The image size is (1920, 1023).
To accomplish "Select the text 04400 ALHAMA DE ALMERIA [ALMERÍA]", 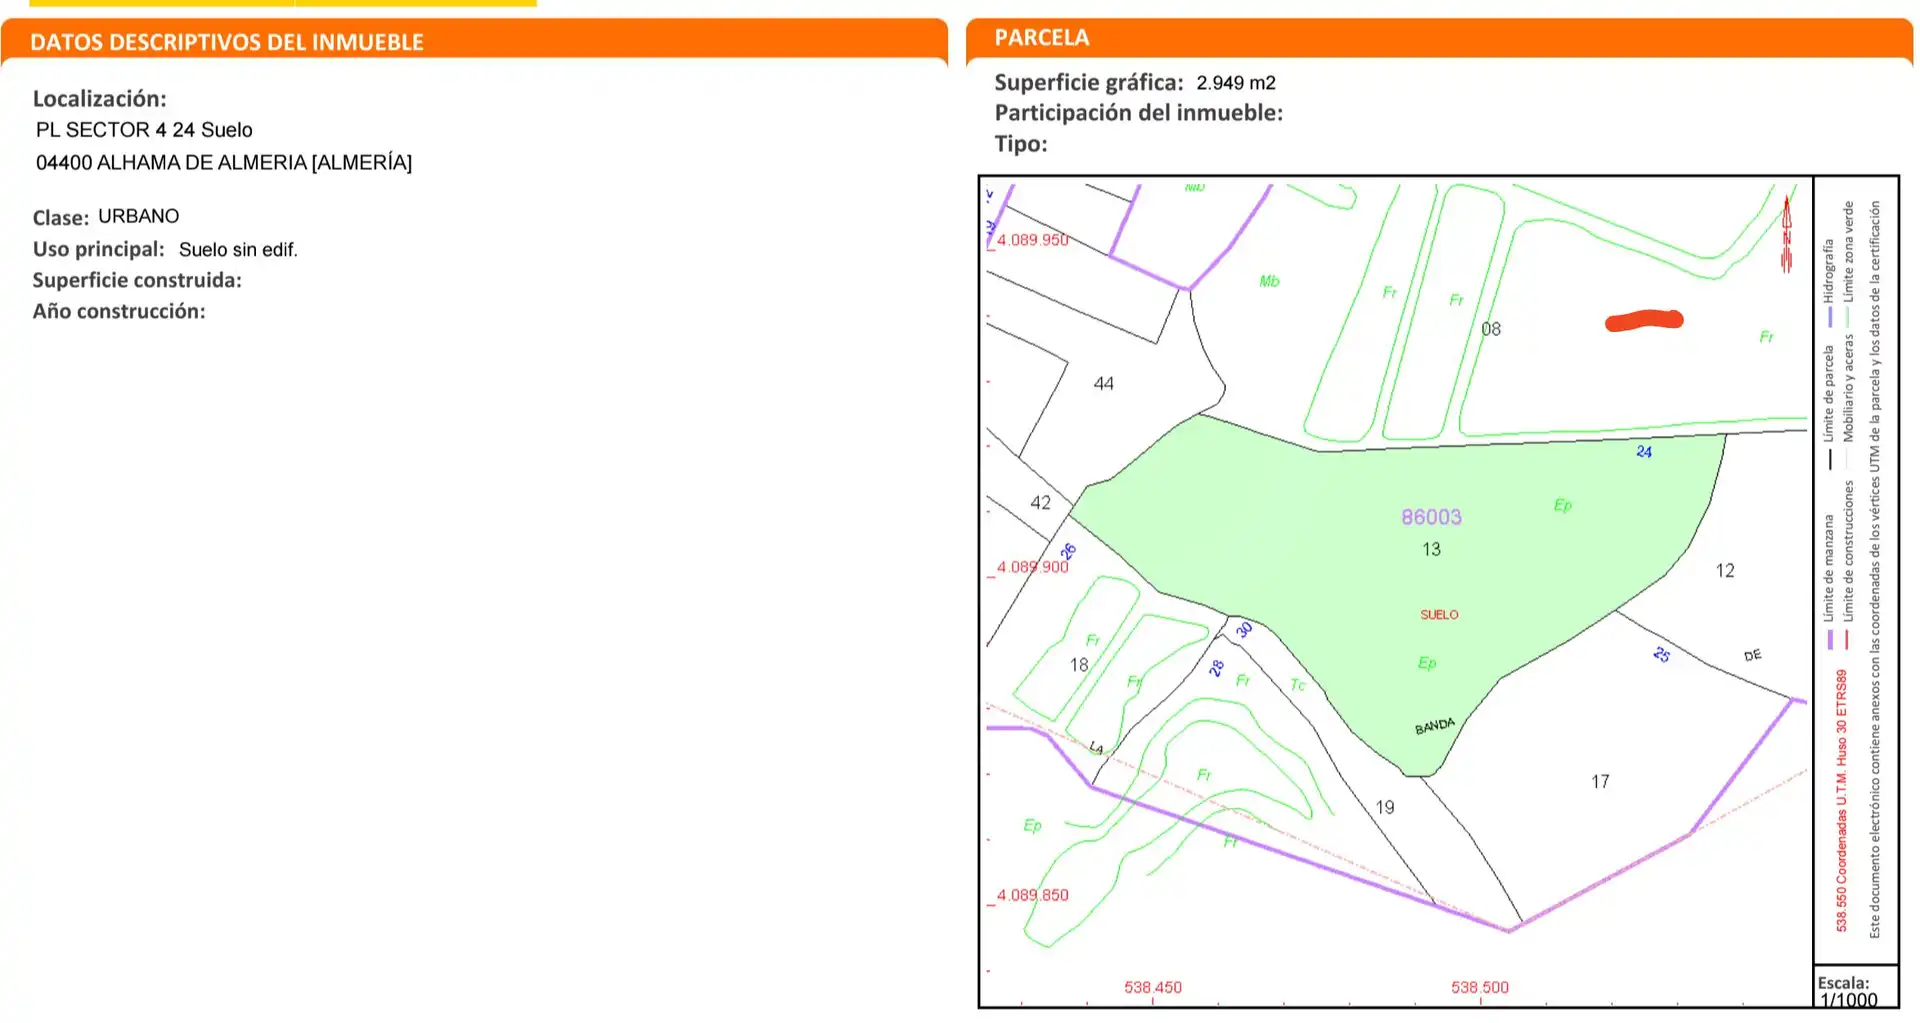I will point(224,162).
